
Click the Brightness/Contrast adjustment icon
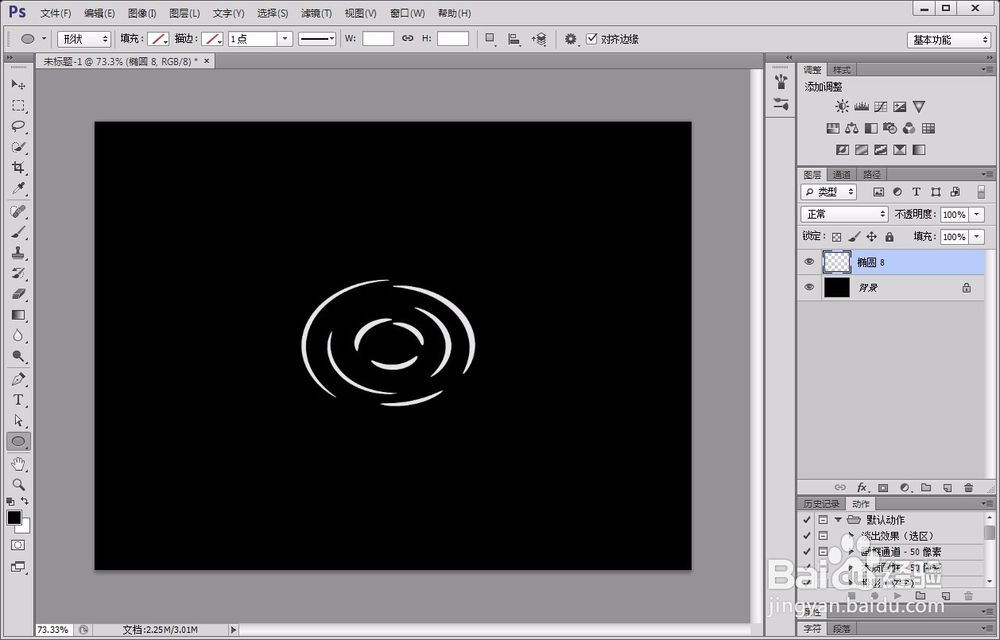pyautogui.click(x=842, y=106)
